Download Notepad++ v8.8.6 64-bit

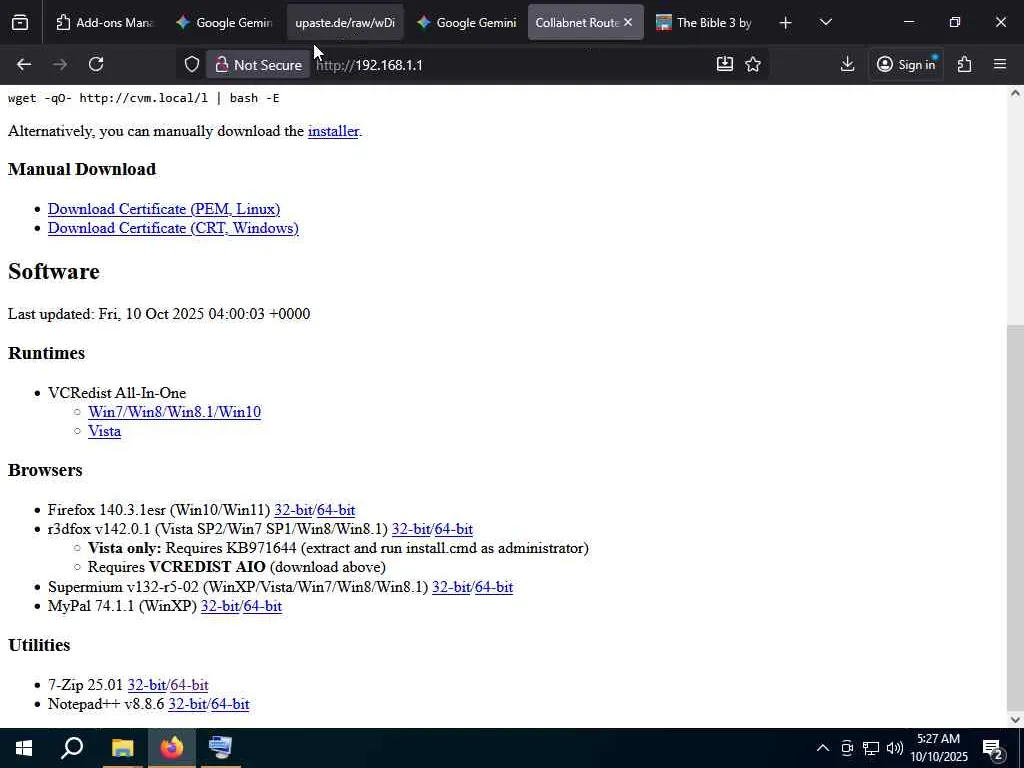click(231, 704)
